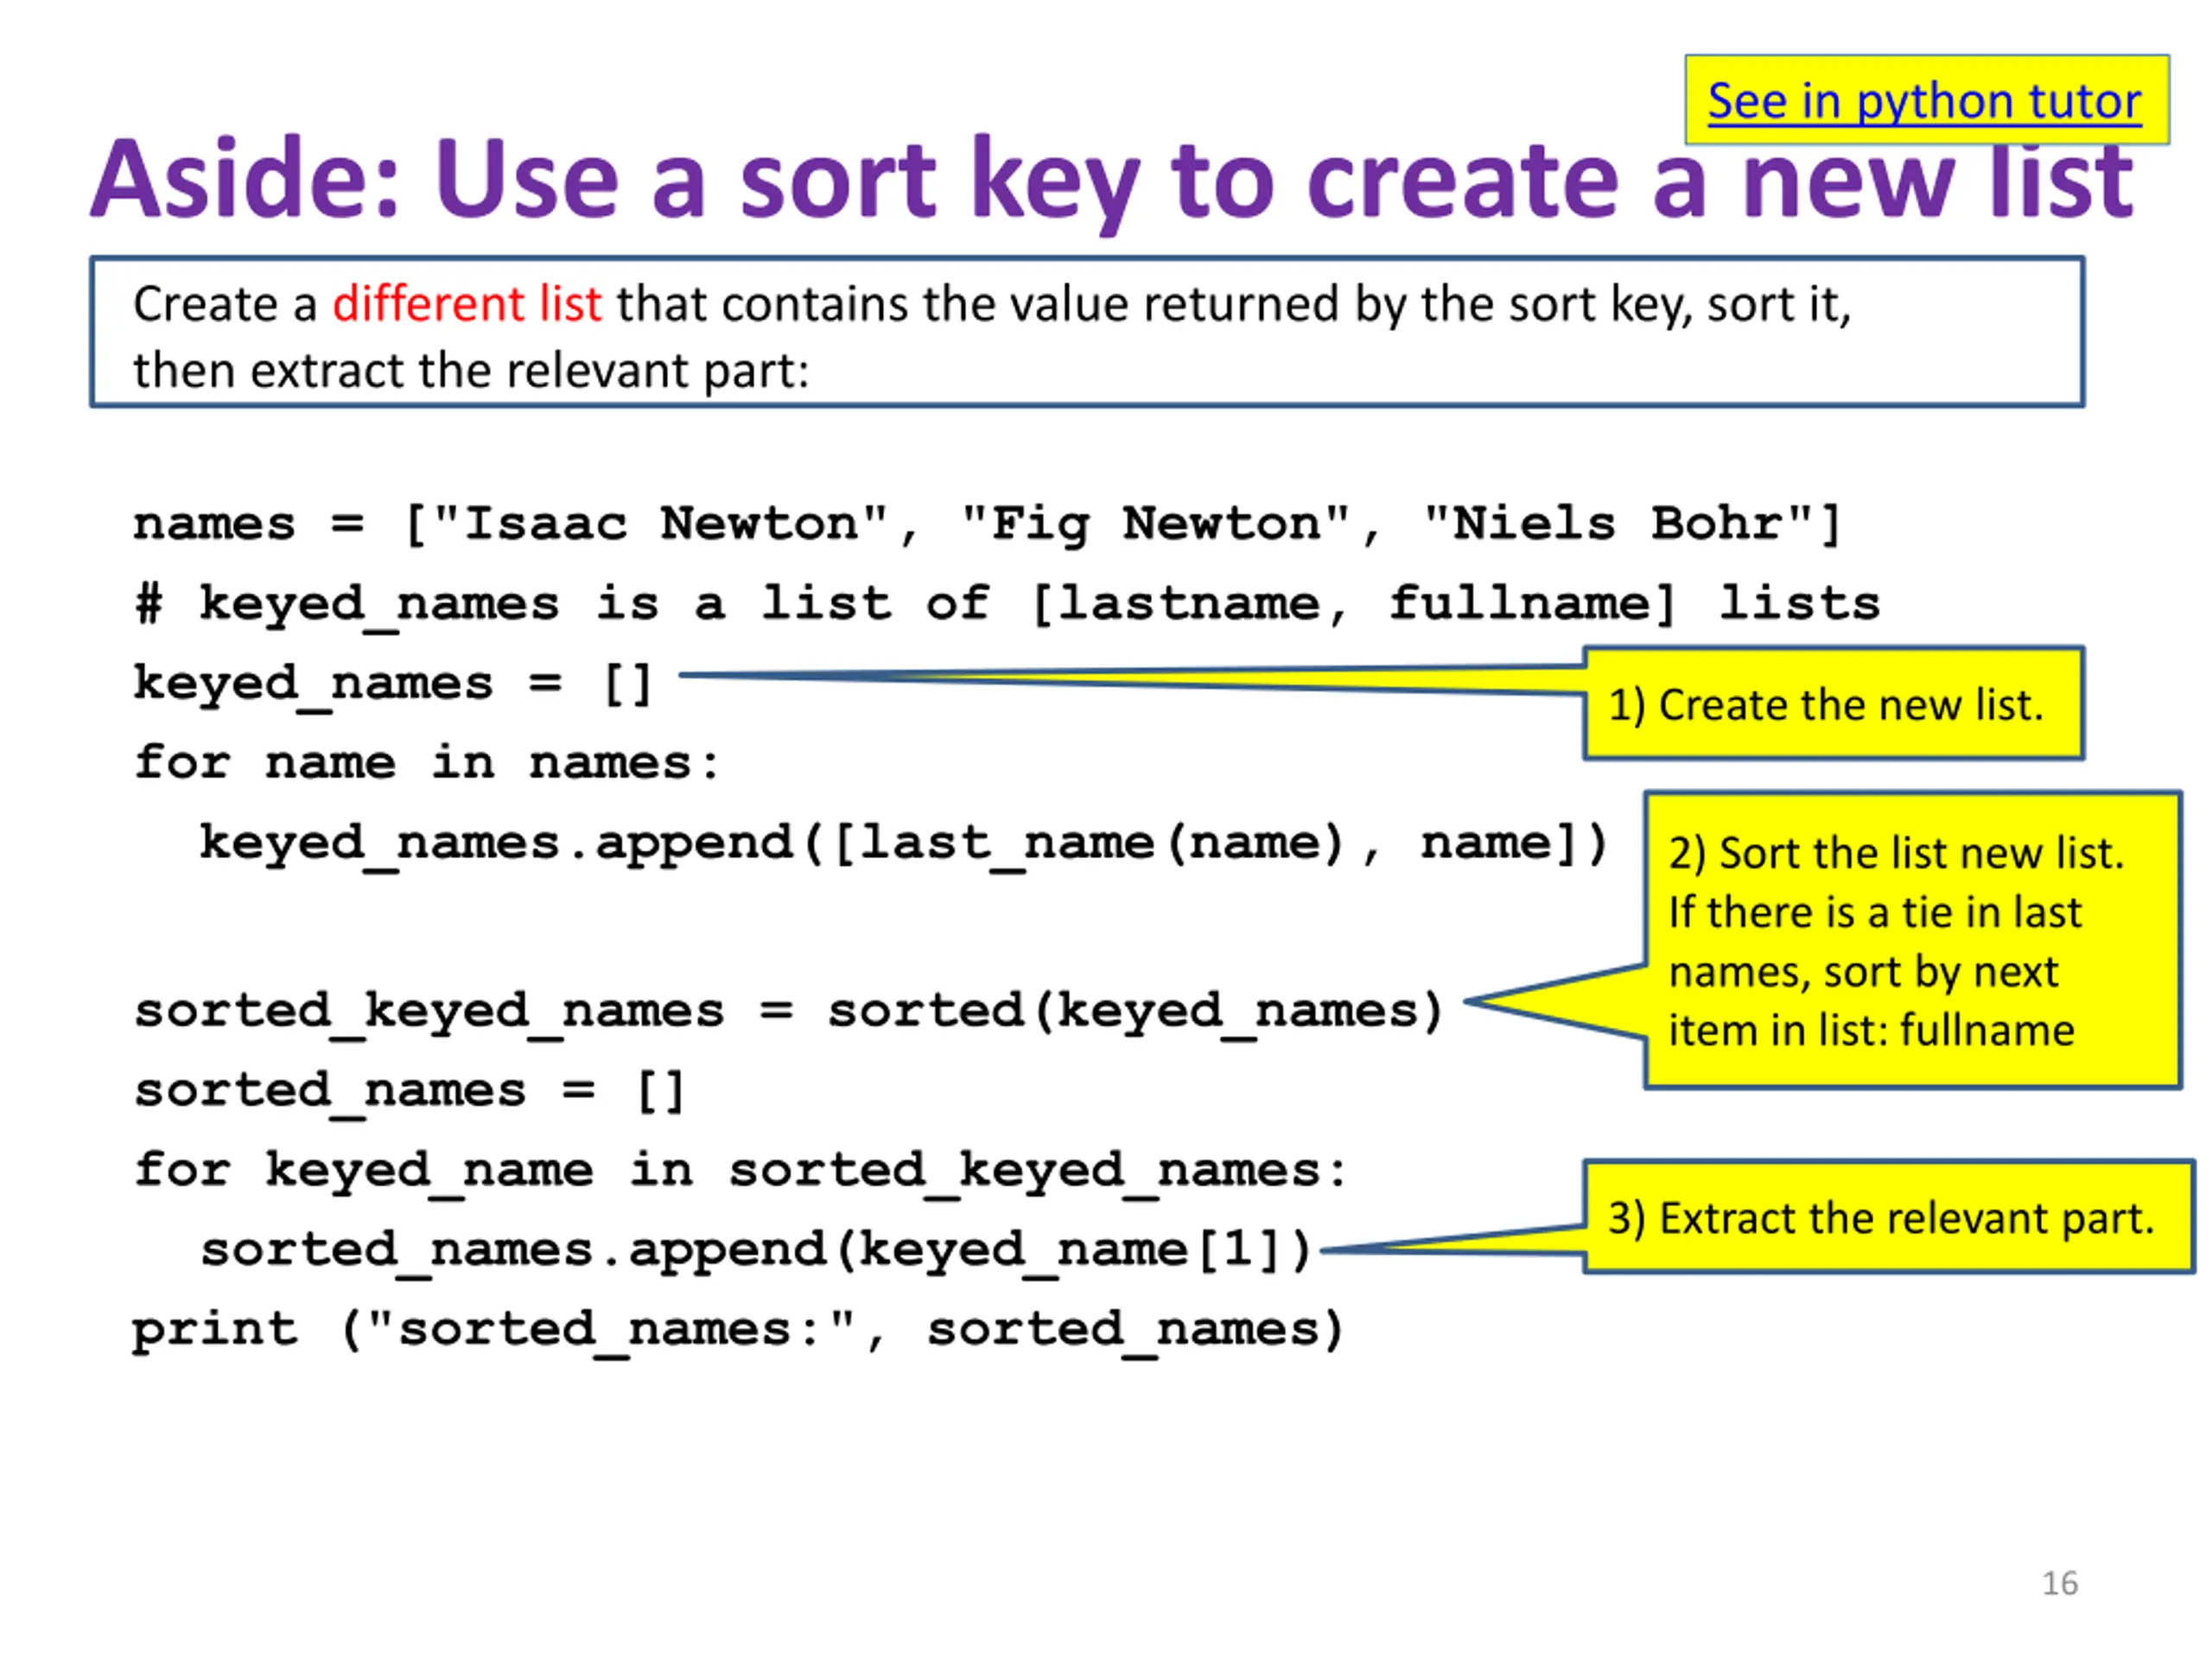Click the code line starting 'names = ["Isaac Newton"'

(x=987, y=524)
